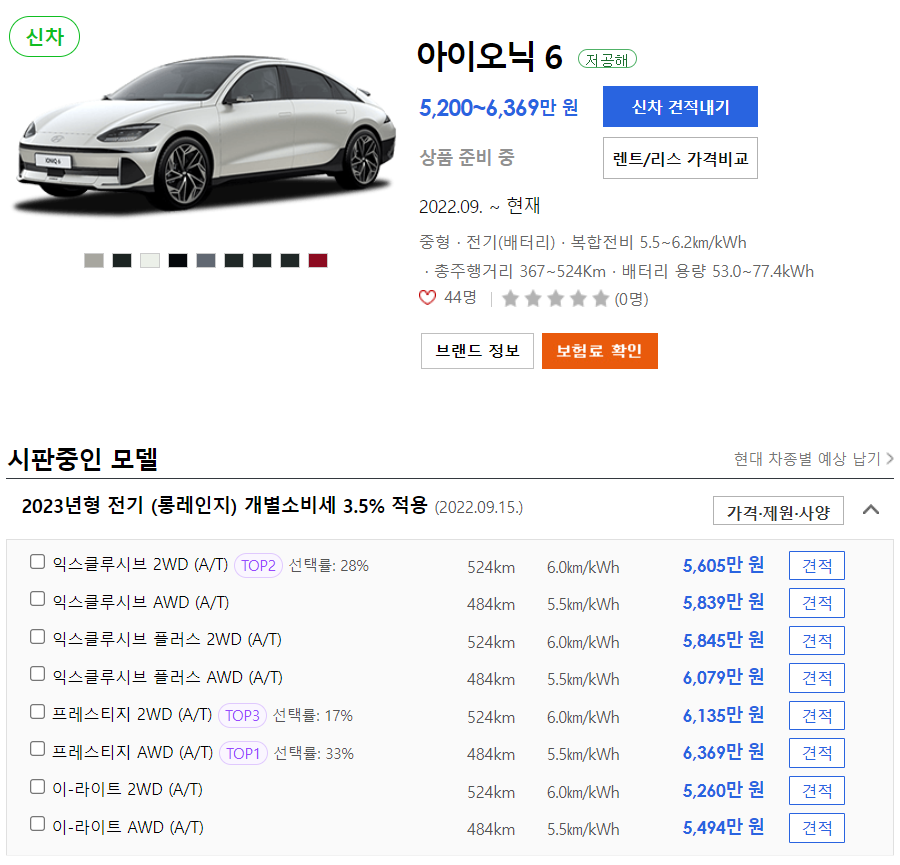Select the slate blue-gray color swatch

tap(205, 261)
